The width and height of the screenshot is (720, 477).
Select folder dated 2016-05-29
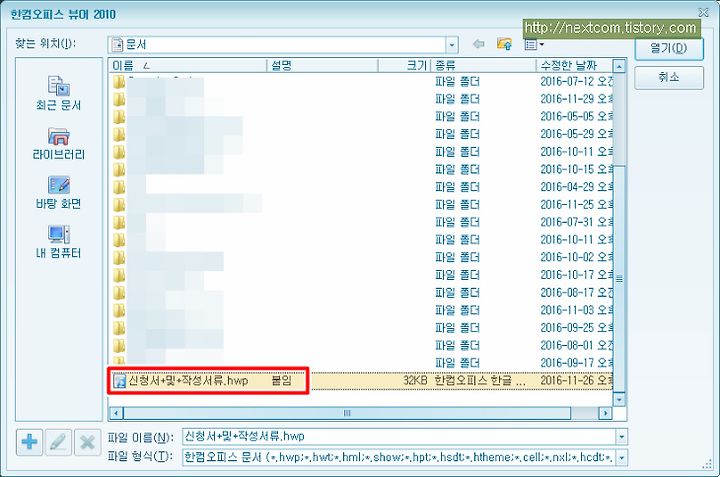361,134
